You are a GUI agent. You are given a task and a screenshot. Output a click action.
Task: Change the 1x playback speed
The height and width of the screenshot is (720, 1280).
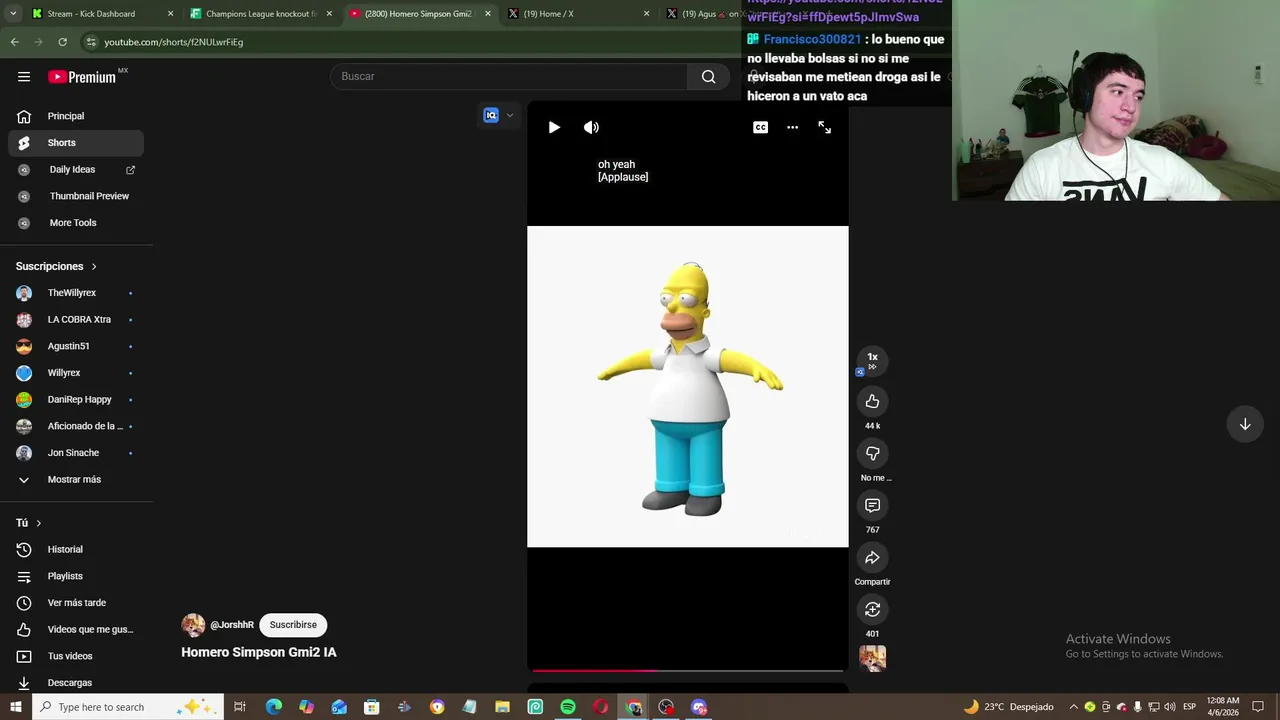pos(872,361)
